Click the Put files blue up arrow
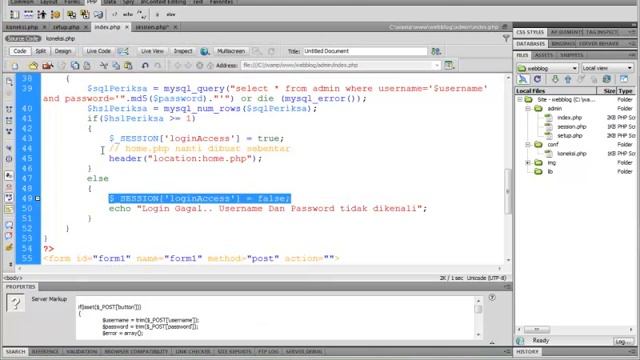Image resolution: width=640 pixels, height=360 pixels. point(568,79)
